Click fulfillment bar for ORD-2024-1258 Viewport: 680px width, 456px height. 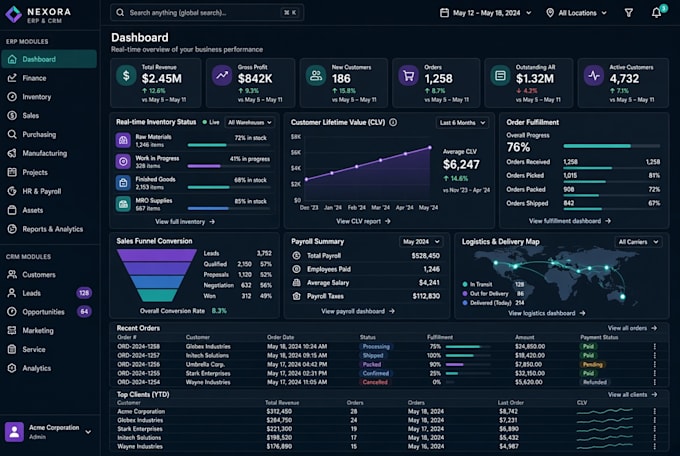468,347
